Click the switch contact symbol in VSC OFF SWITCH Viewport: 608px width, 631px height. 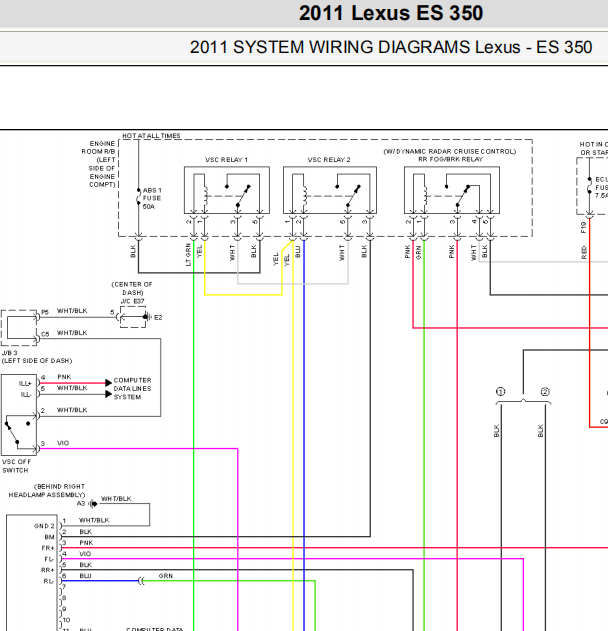pyautogui.click(x=18, y=433)
